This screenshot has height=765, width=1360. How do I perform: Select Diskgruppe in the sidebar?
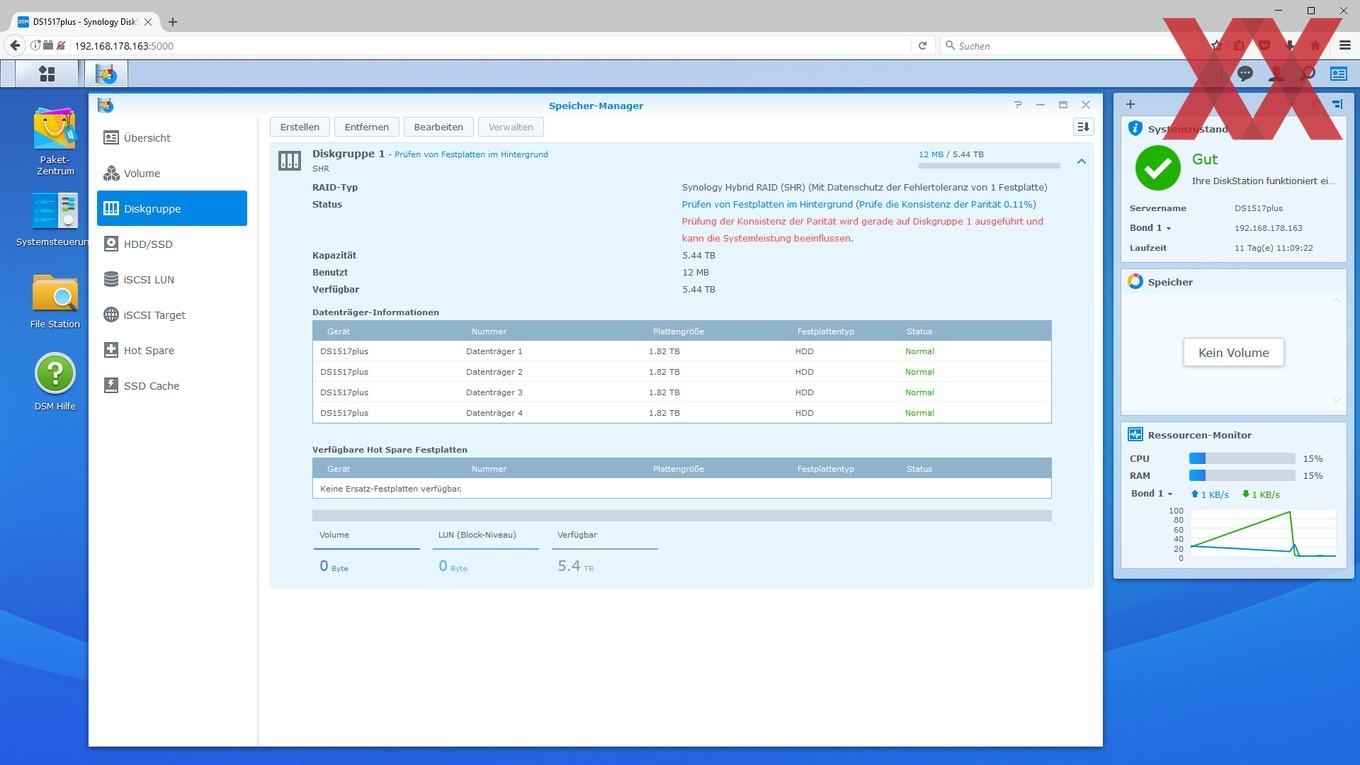171,208
